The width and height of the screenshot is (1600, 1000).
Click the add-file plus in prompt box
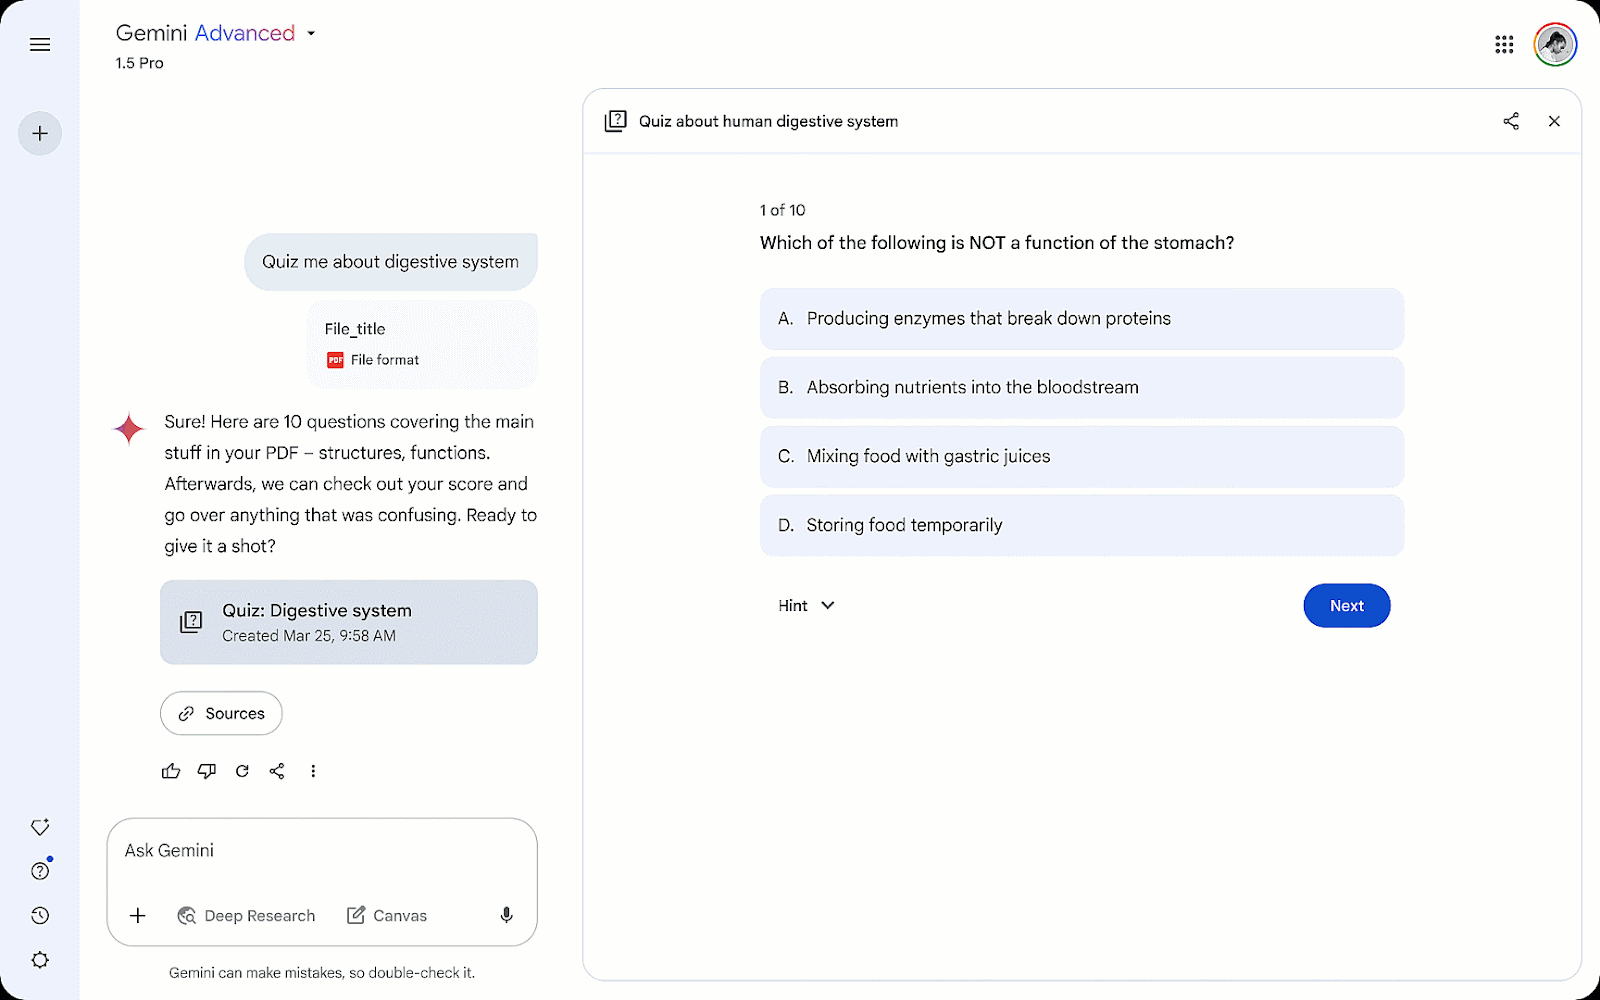click(138, 915)
